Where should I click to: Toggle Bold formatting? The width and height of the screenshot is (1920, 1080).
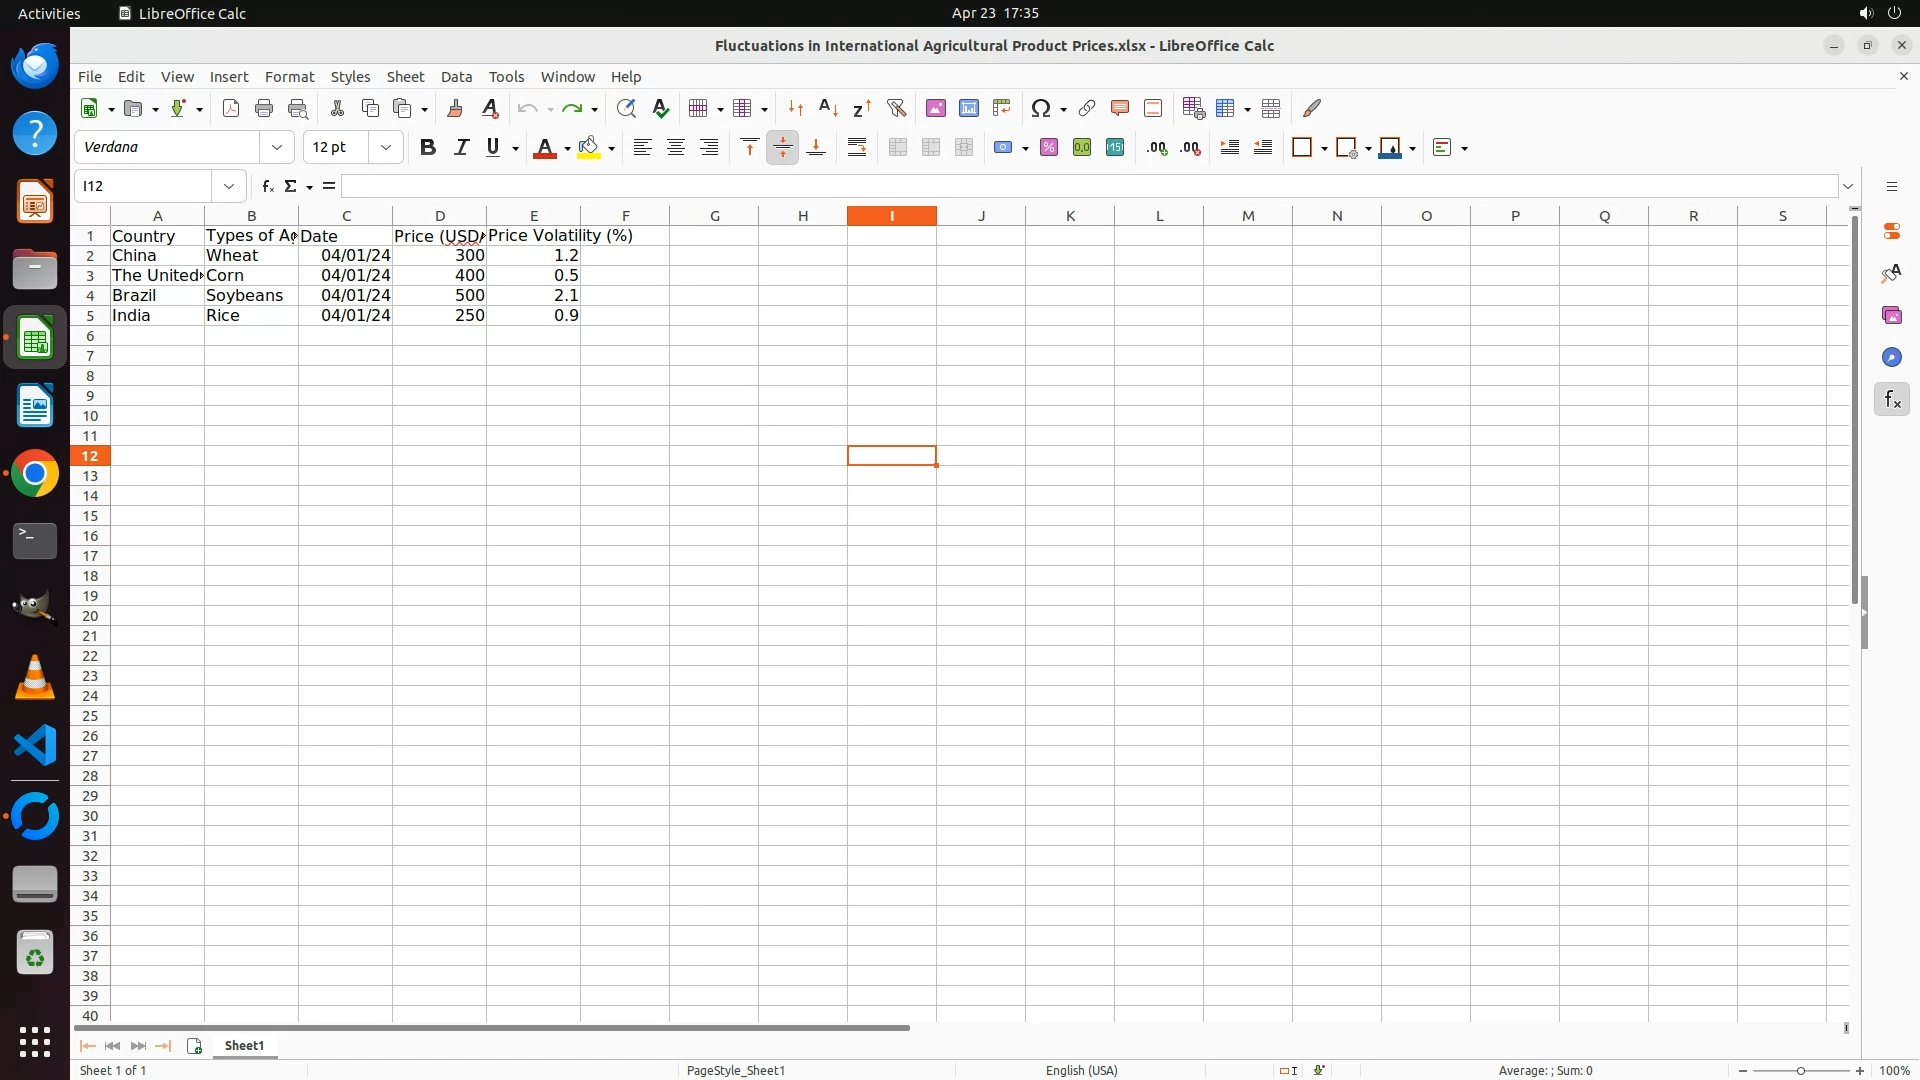428,148
